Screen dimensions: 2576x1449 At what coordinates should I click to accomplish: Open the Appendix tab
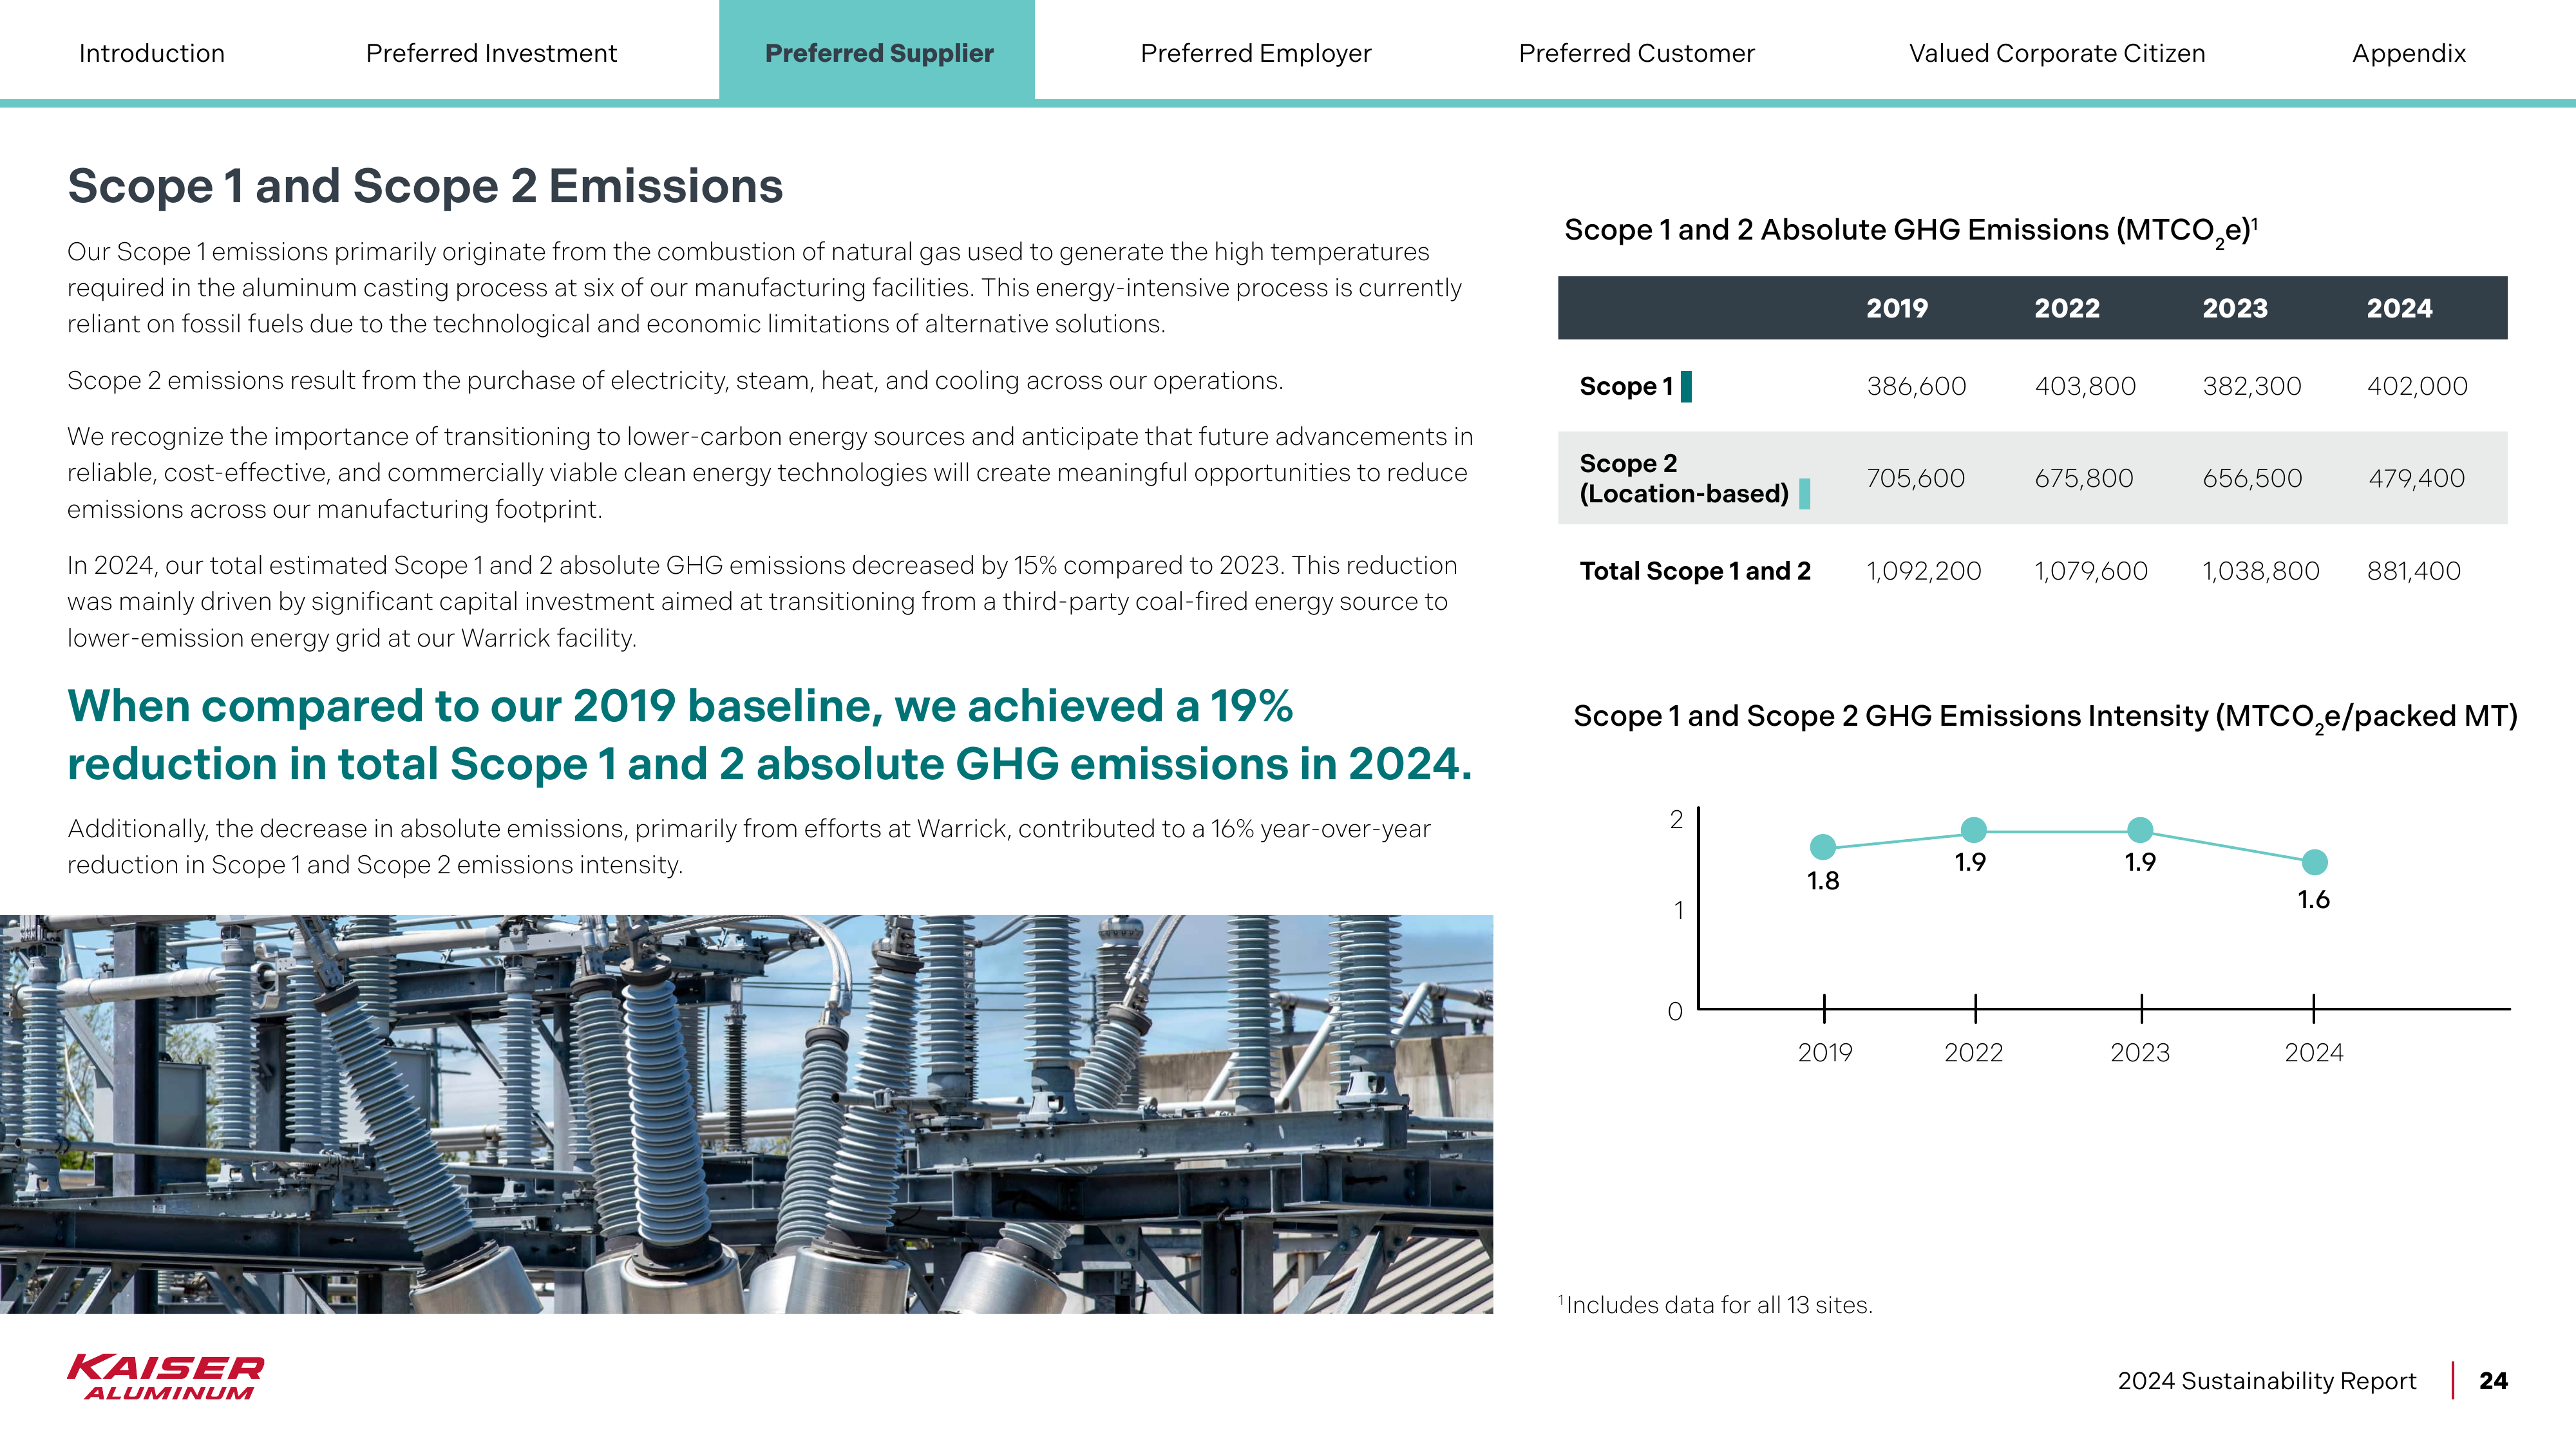point(2408,53)
